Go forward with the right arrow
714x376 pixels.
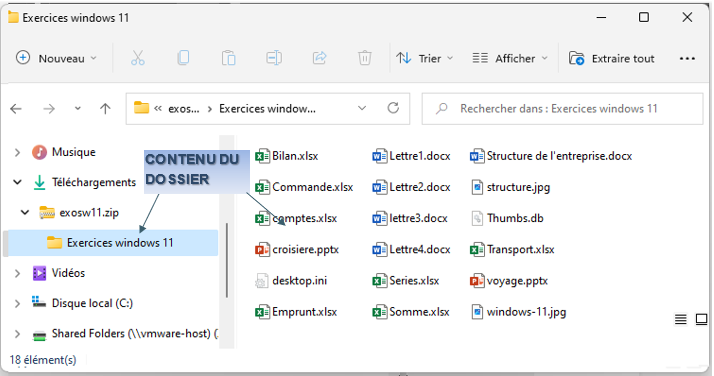49,109
